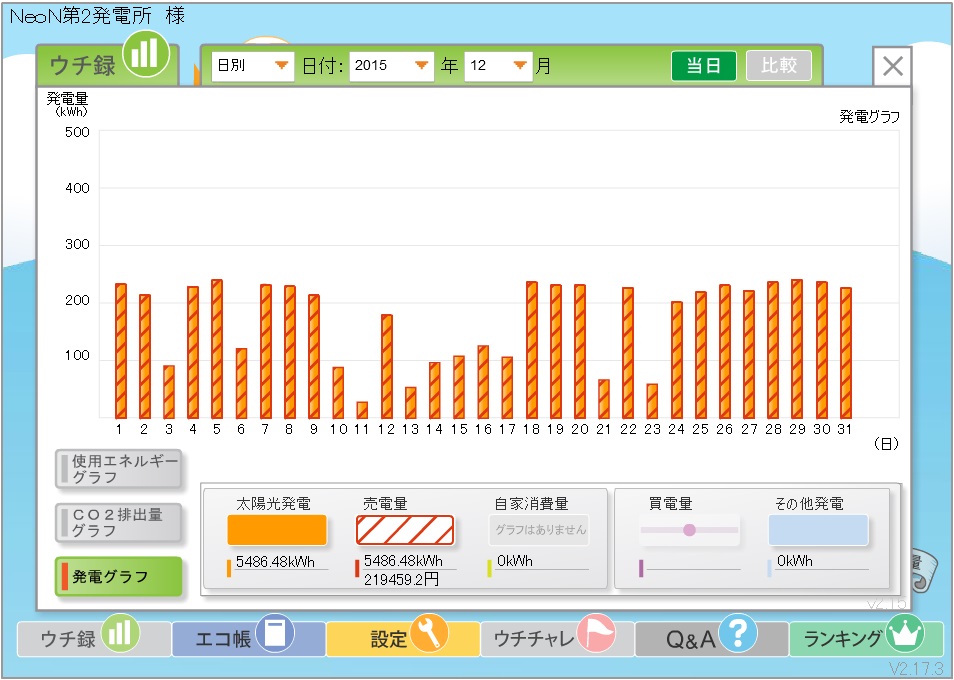
Task: Click the crown icon on ランキング
Action: (905, 633)
